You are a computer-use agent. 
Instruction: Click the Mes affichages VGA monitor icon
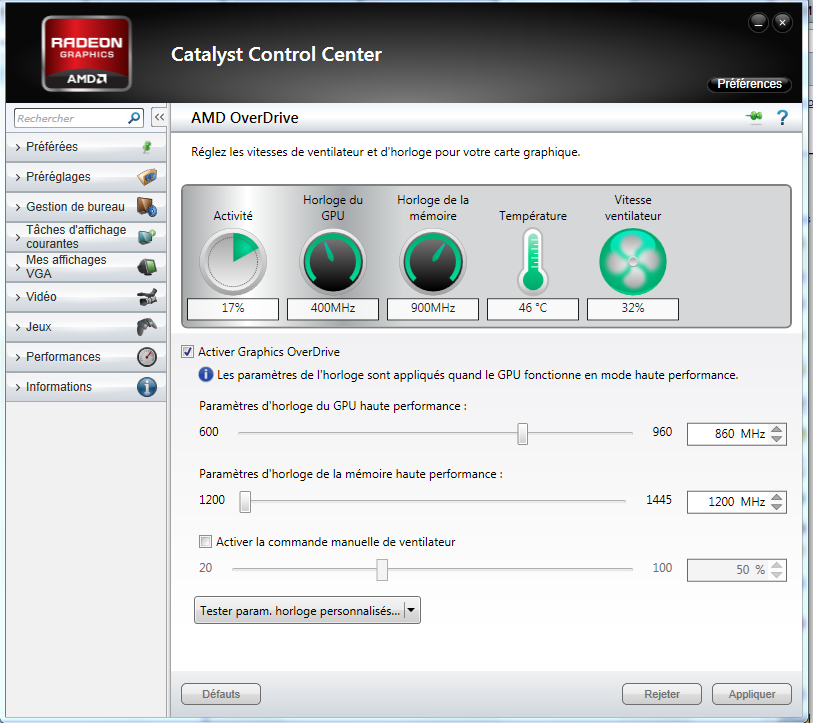(147, 267)
